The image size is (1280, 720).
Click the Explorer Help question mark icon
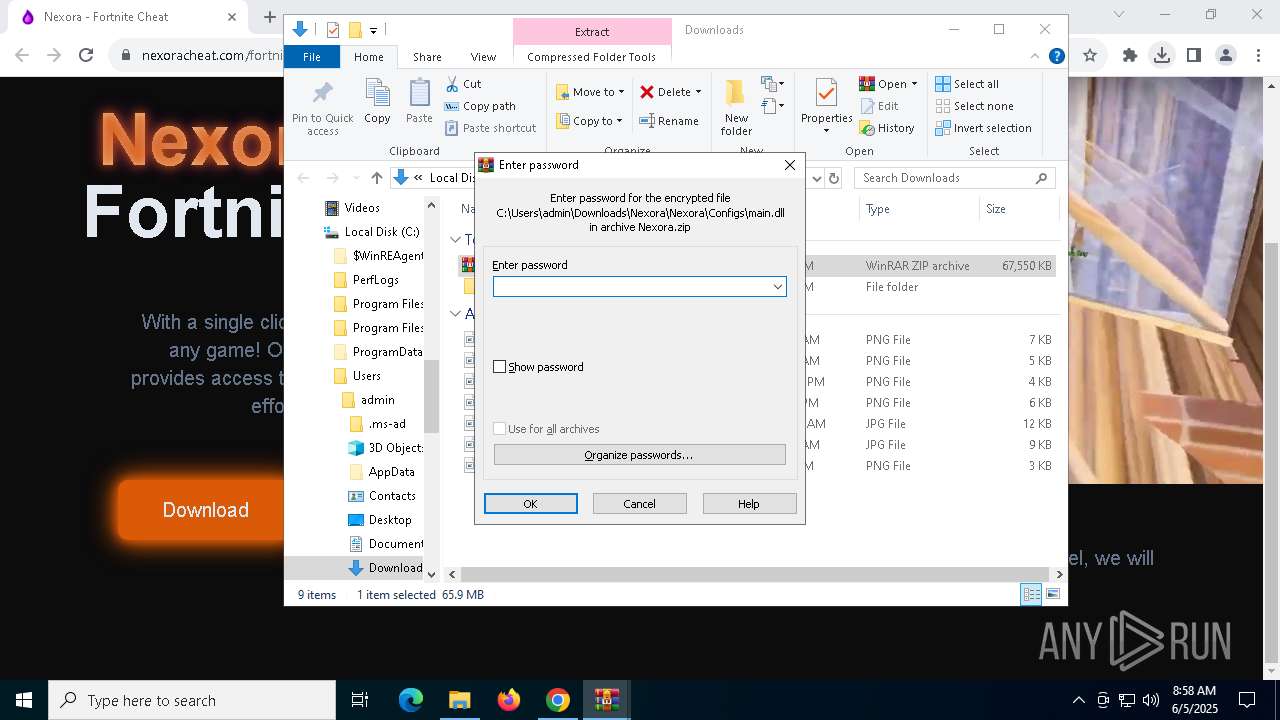(1056, 57)
